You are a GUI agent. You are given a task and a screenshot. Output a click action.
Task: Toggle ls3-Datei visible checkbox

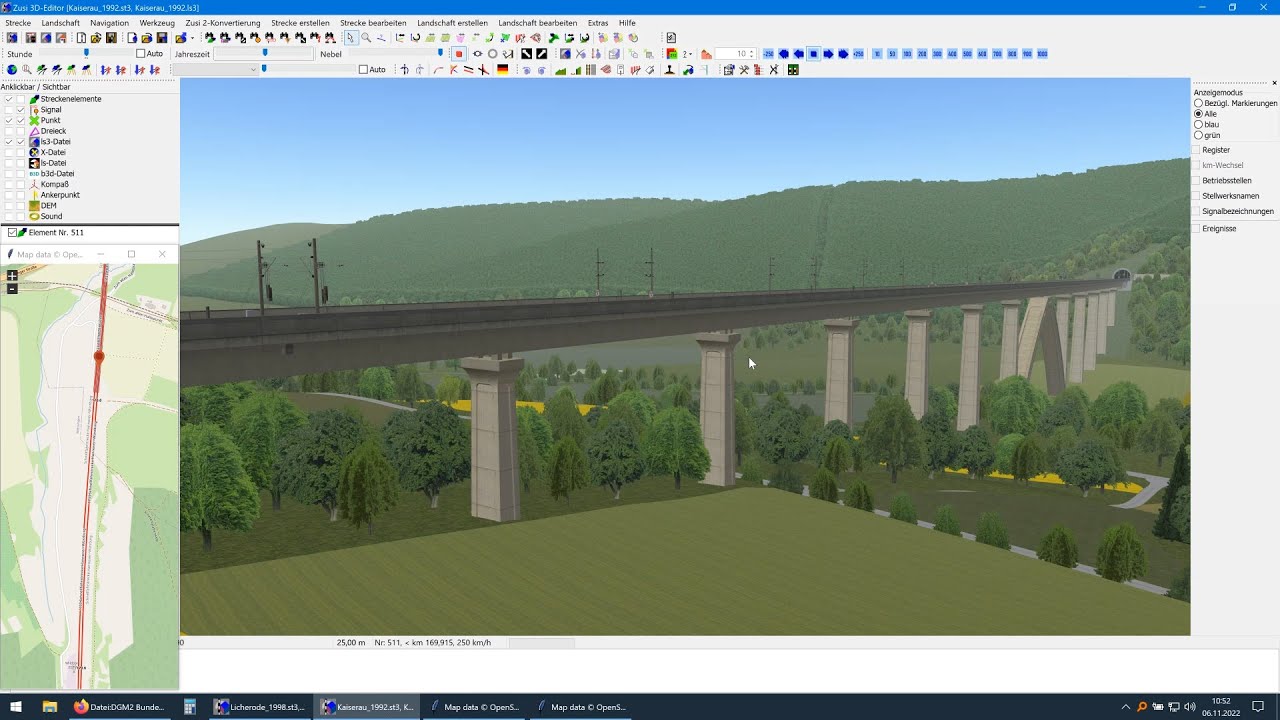pos(21,142)
